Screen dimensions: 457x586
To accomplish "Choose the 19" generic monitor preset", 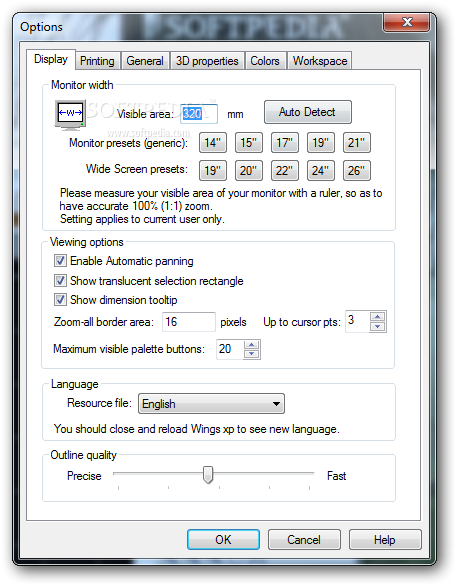I will tap(321, 142).
